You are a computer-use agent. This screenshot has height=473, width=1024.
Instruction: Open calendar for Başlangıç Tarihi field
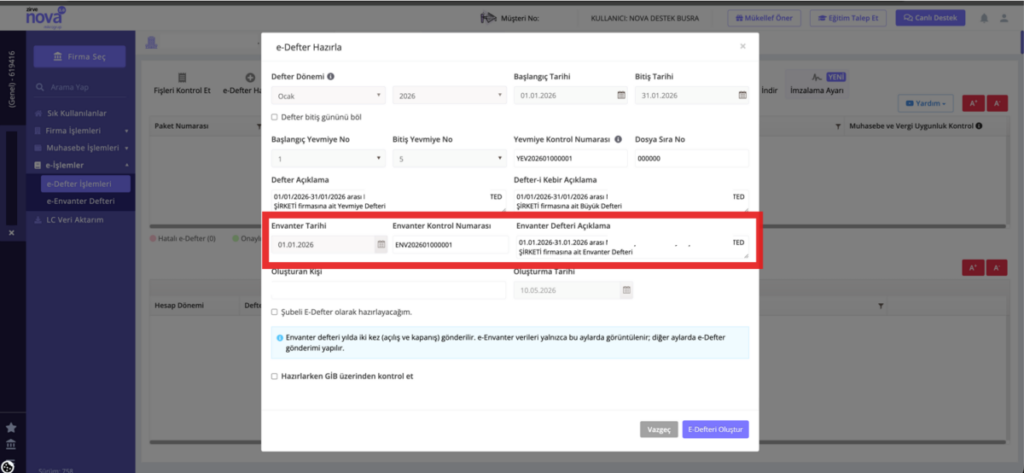click(621, 95)
